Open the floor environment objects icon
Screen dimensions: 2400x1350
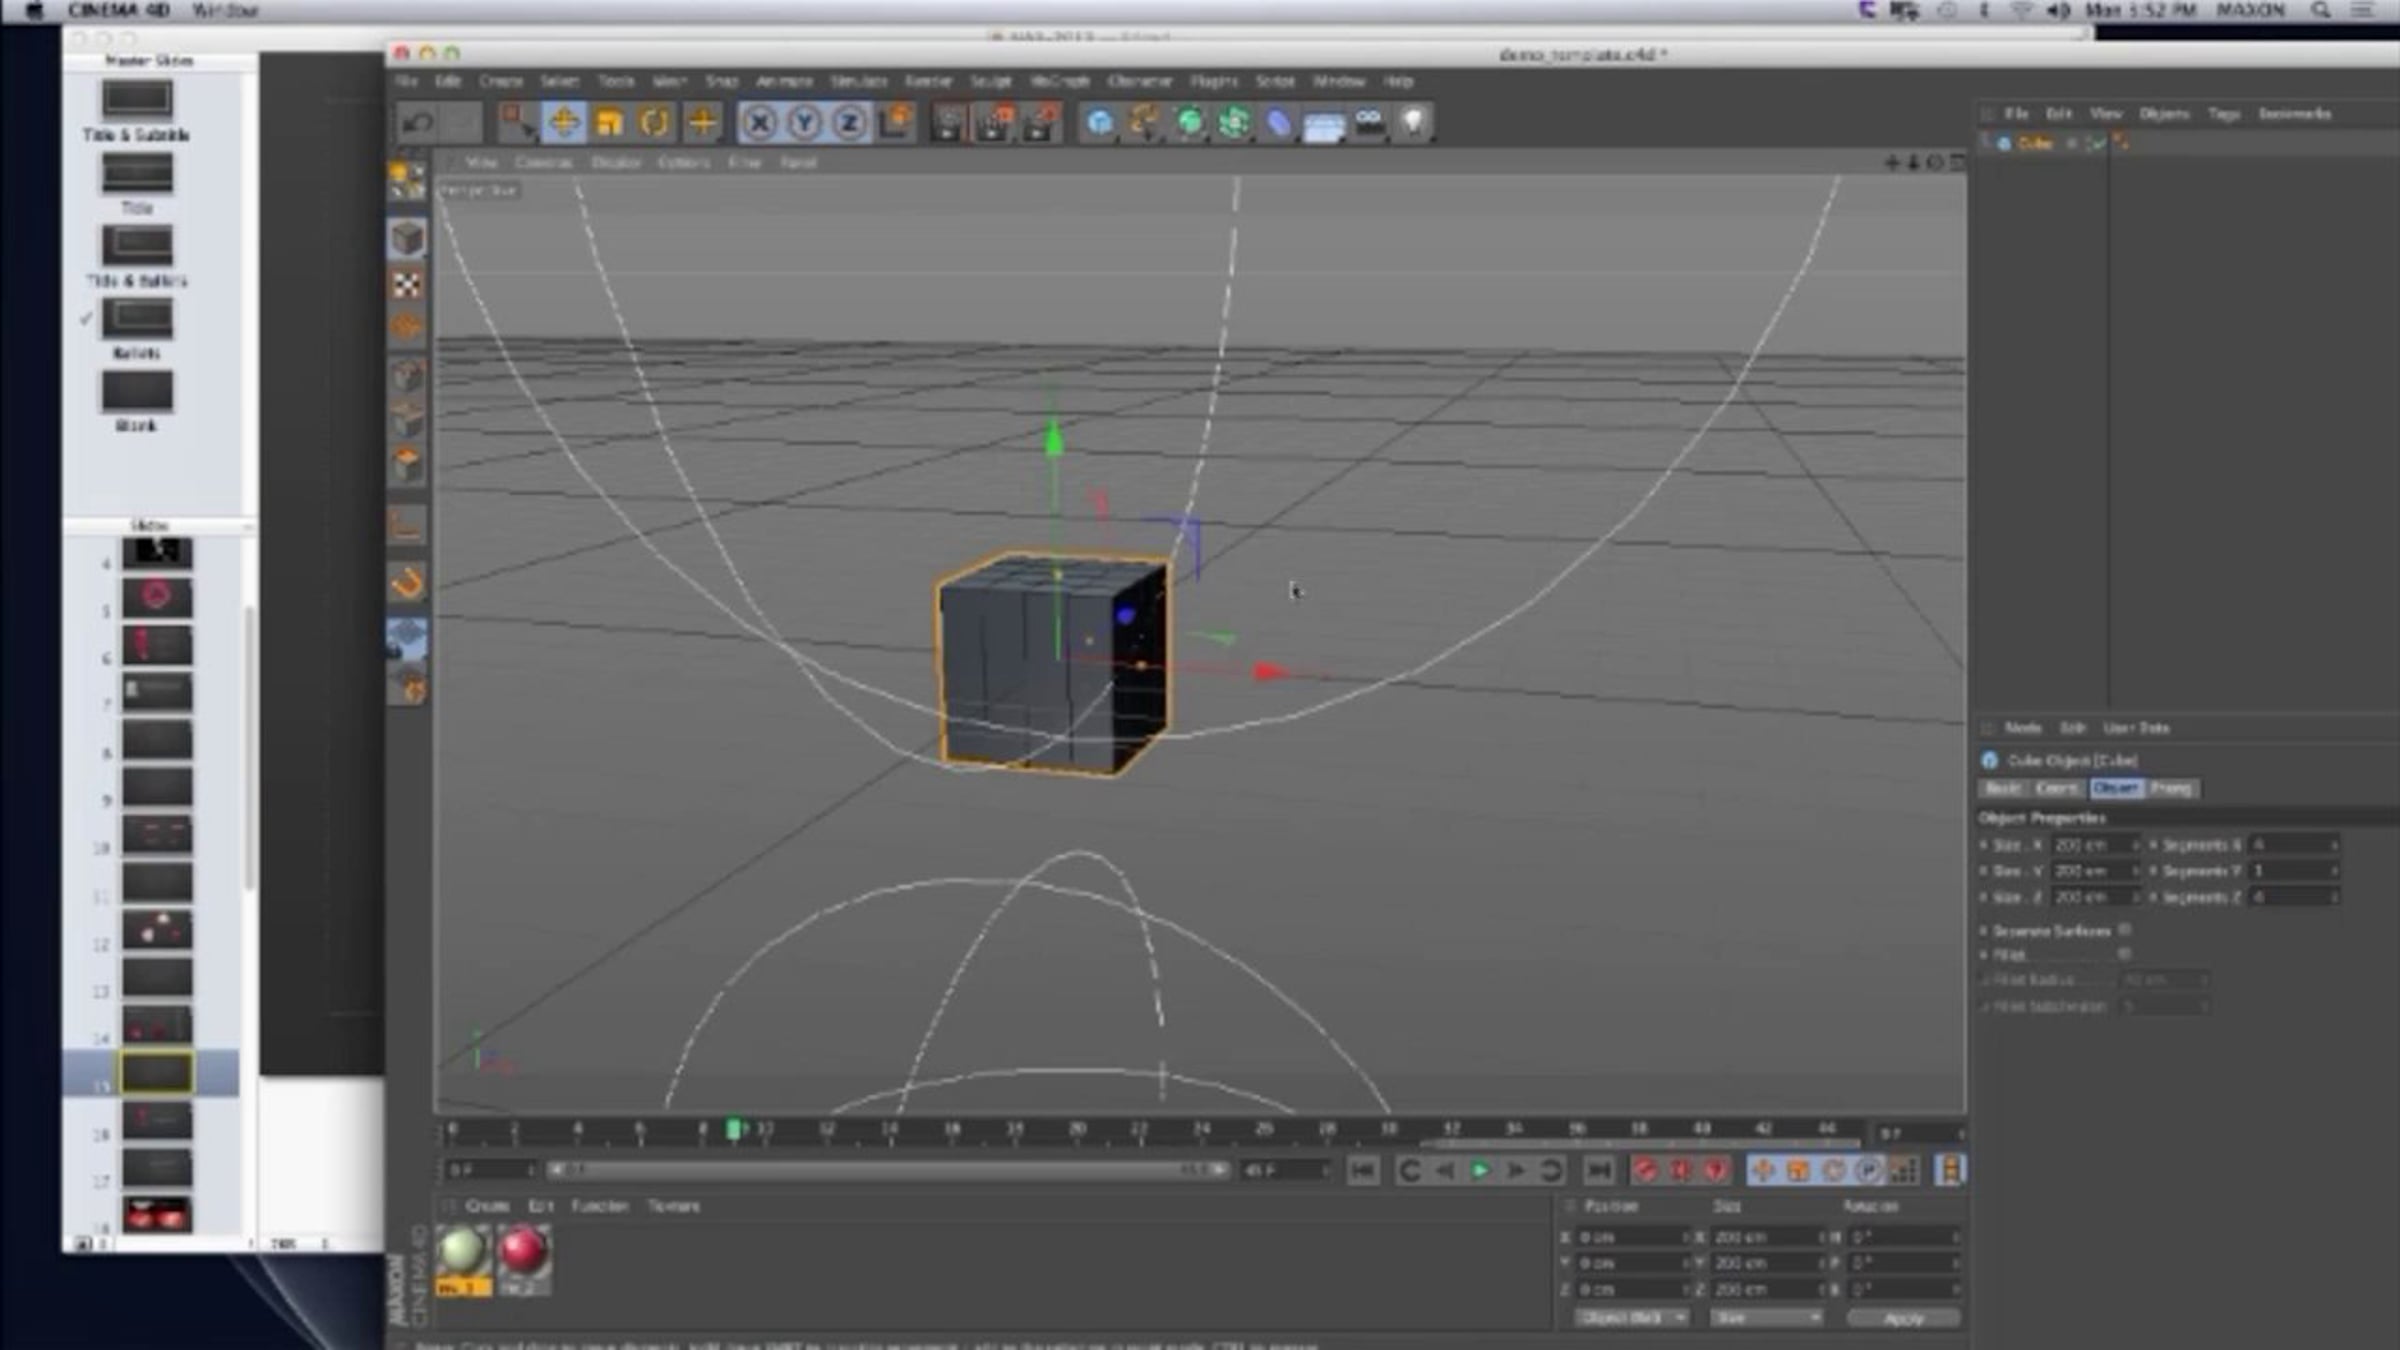(1325, 125)
